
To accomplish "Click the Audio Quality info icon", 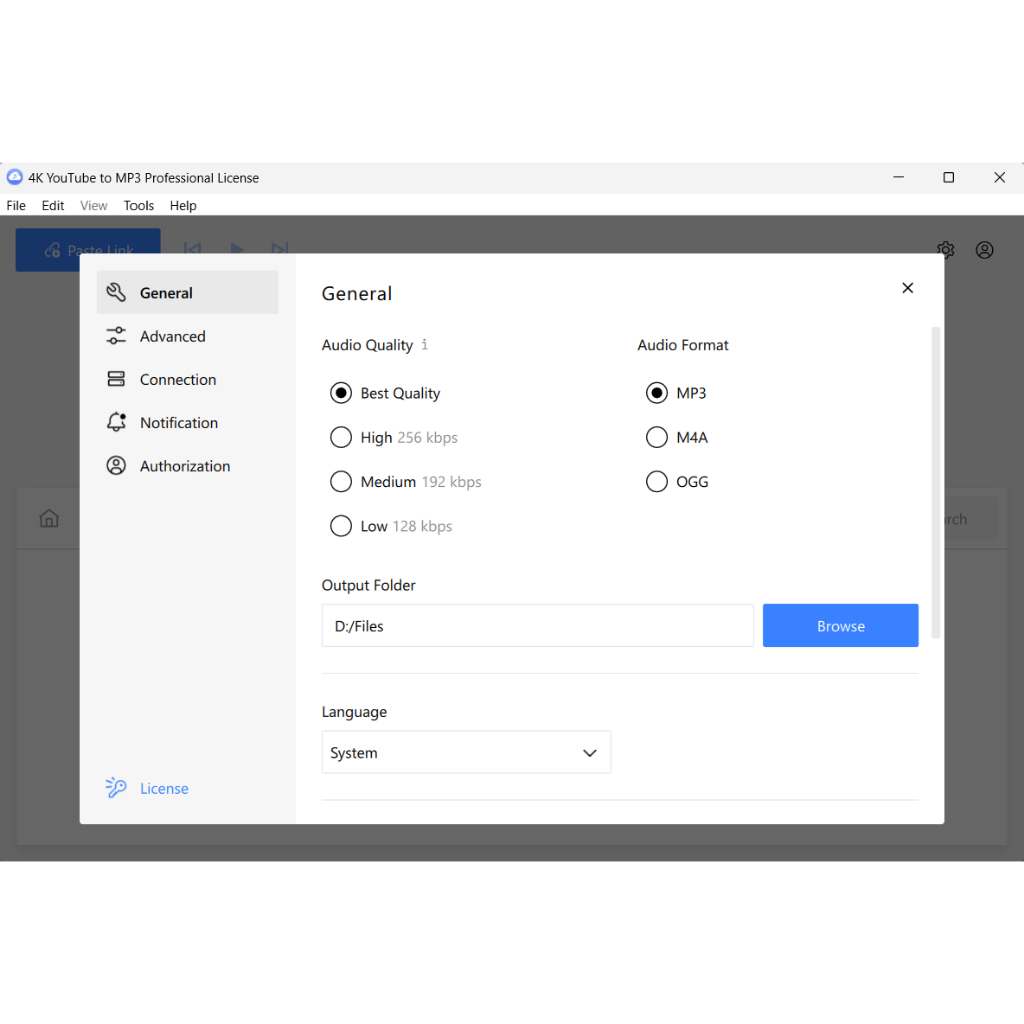I will [x=424, y=345].
